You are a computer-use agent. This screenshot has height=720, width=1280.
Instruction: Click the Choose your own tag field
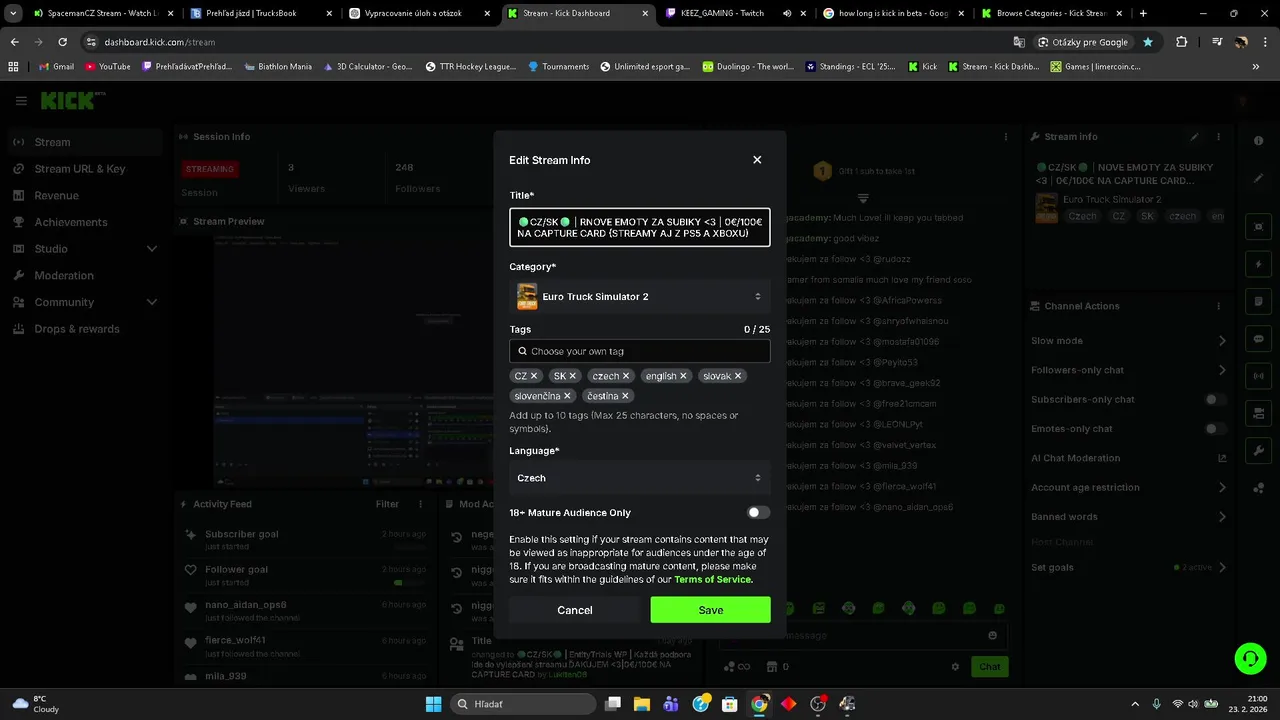640,351
